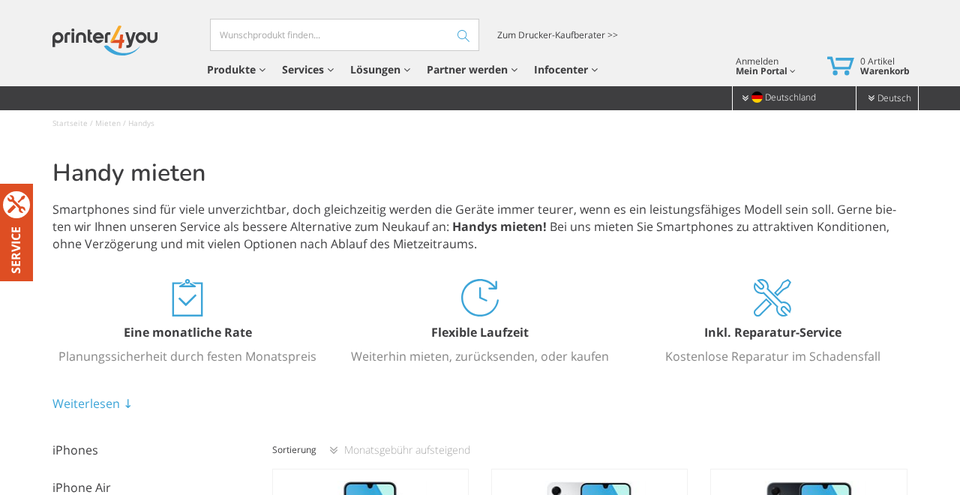960x495 pixels.
Task: Click the Inkl. Reparatur-Service heading
Action: click(x=773, y=333)
